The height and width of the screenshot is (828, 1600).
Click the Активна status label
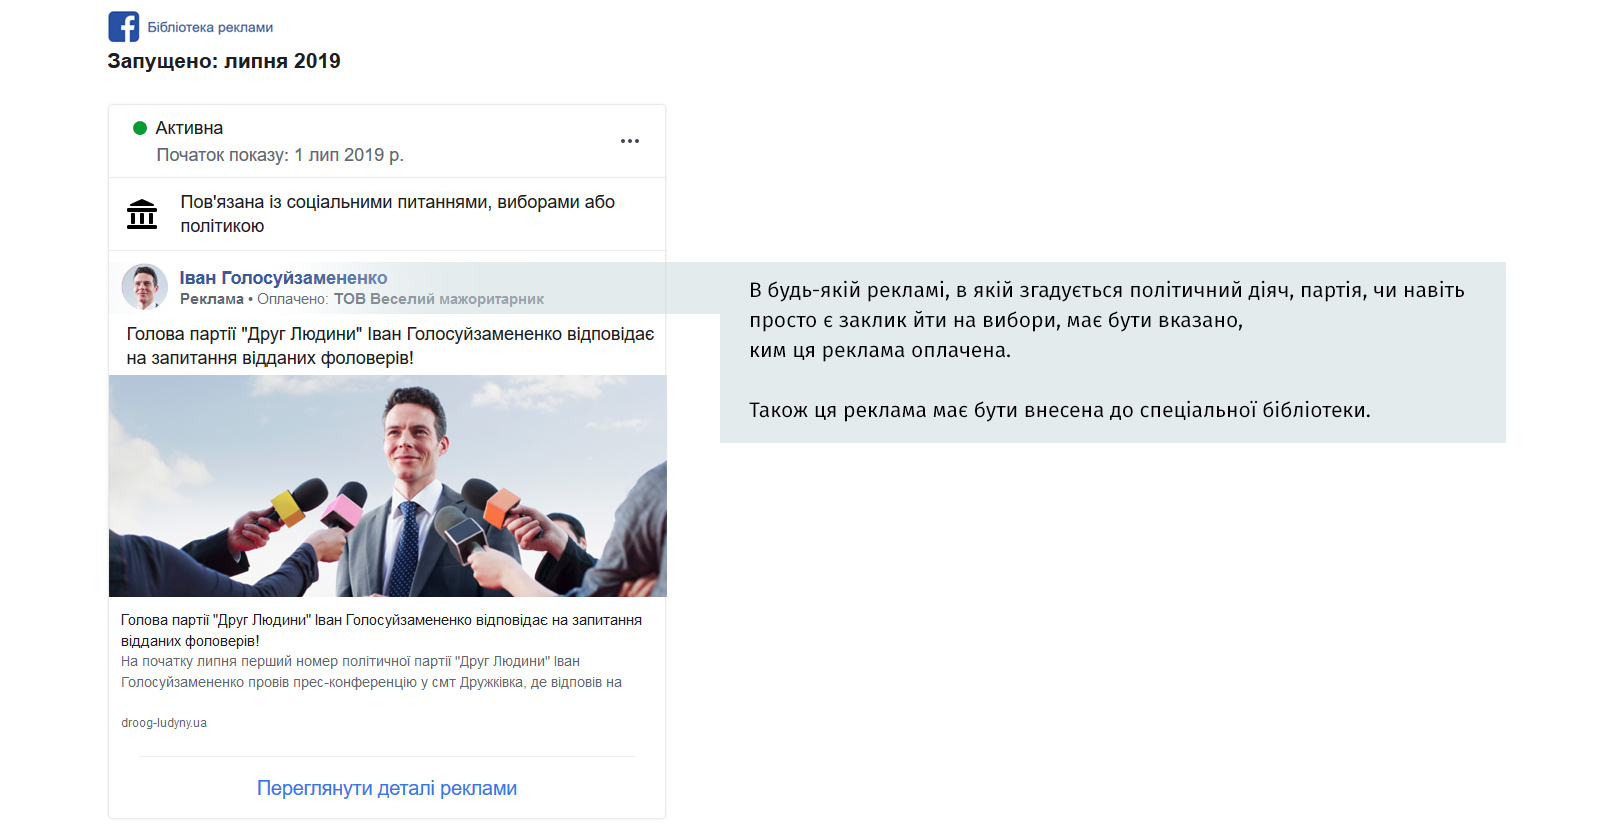click(189, 128)
